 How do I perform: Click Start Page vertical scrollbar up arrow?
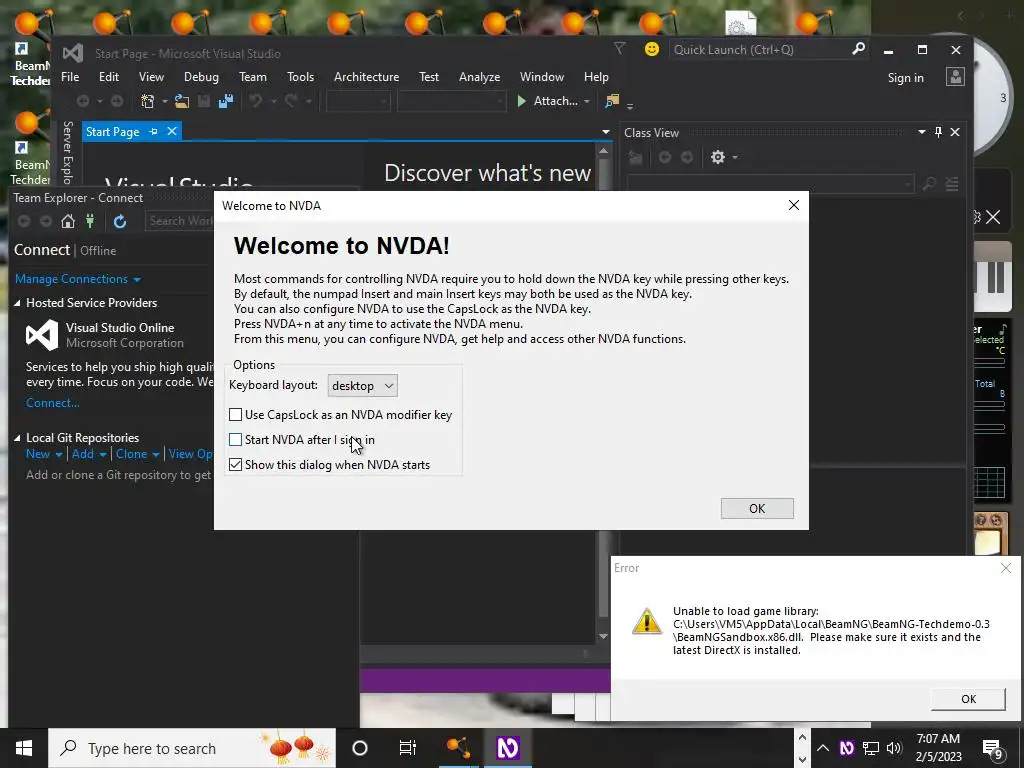coord(603,151)
